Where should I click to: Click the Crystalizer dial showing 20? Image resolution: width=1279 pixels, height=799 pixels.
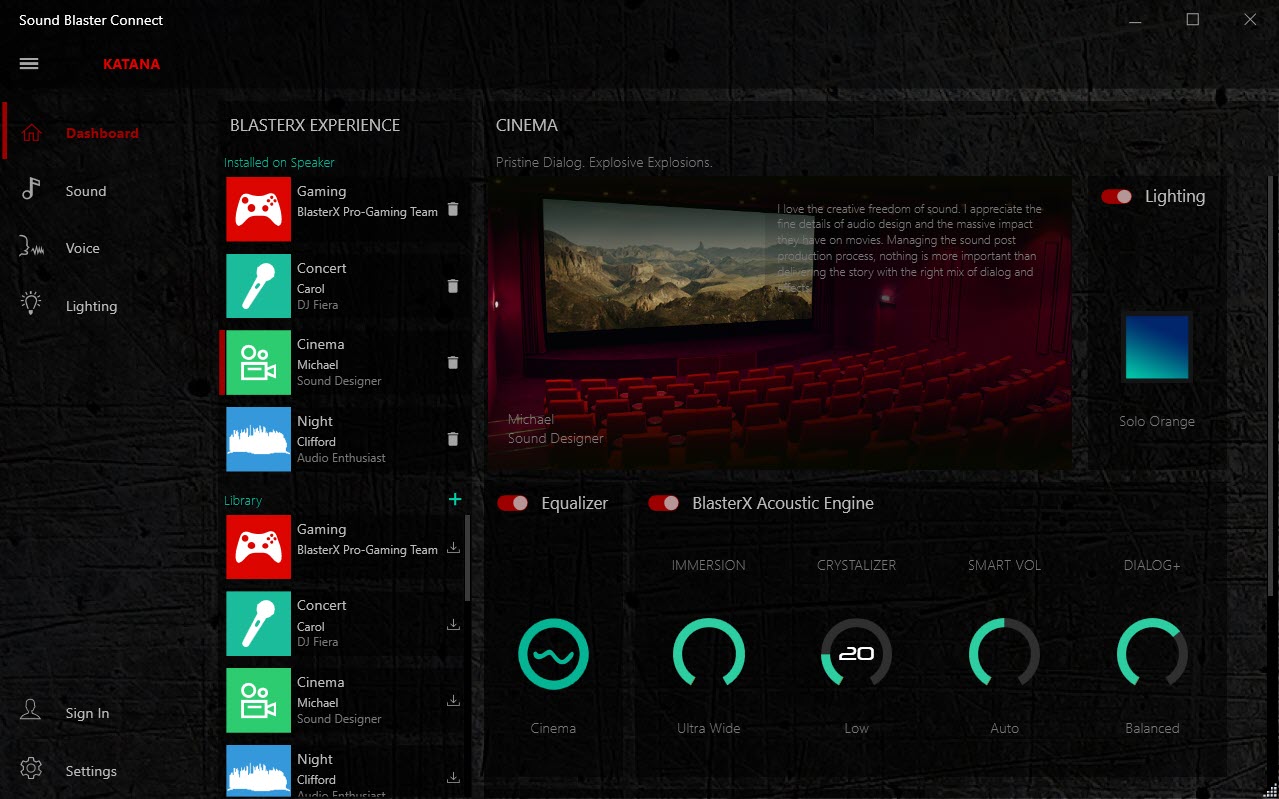click(x=857, y=654)
